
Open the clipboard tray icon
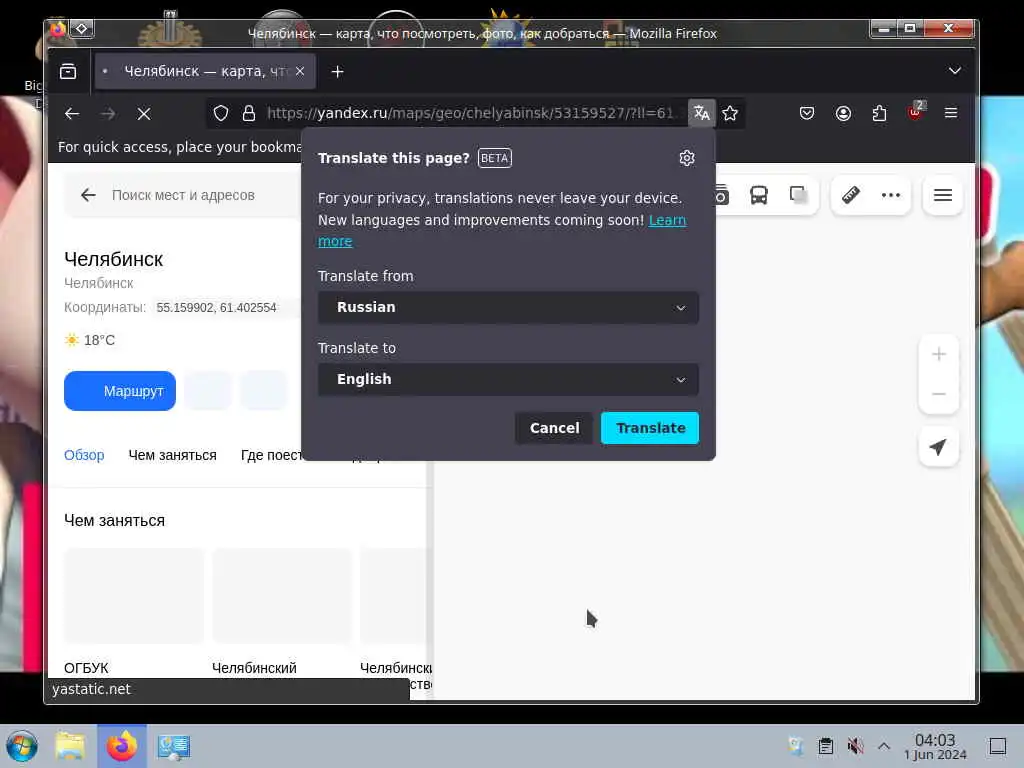click(825, 746)
